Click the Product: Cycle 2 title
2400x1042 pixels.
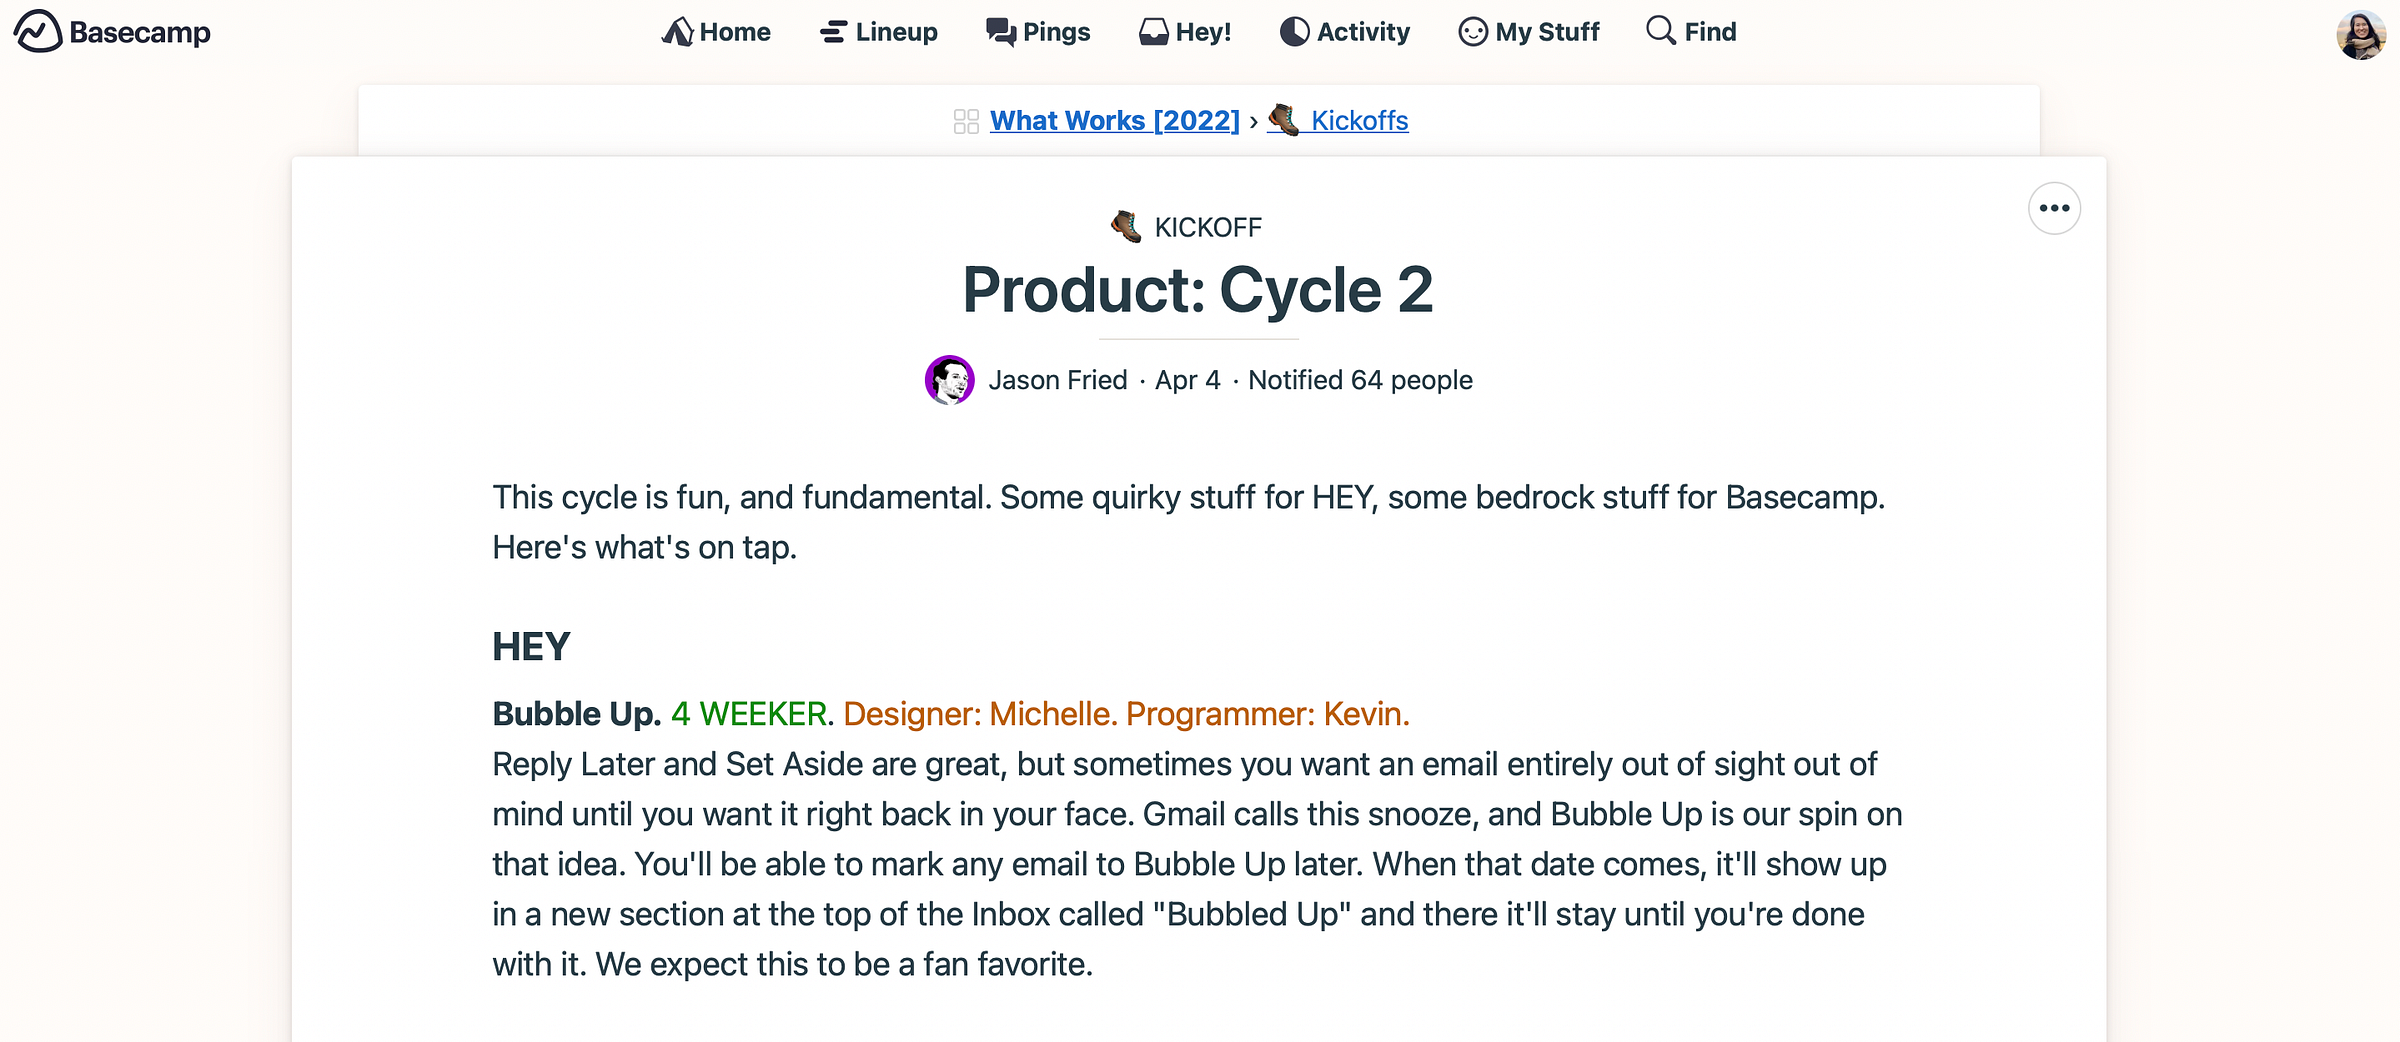tap(1198, 290)
